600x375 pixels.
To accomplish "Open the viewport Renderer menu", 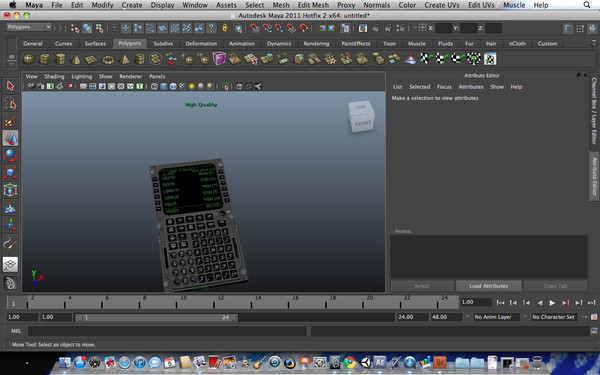I will (130, 77).
